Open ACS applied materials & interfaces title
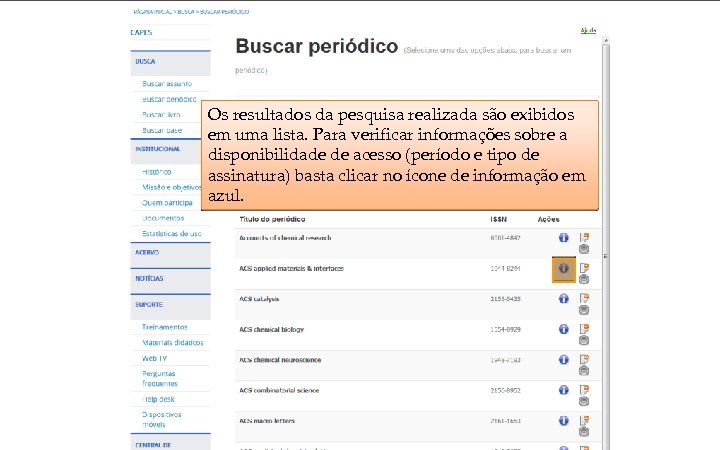Screen dimensions: 720x450 point(291,268)
